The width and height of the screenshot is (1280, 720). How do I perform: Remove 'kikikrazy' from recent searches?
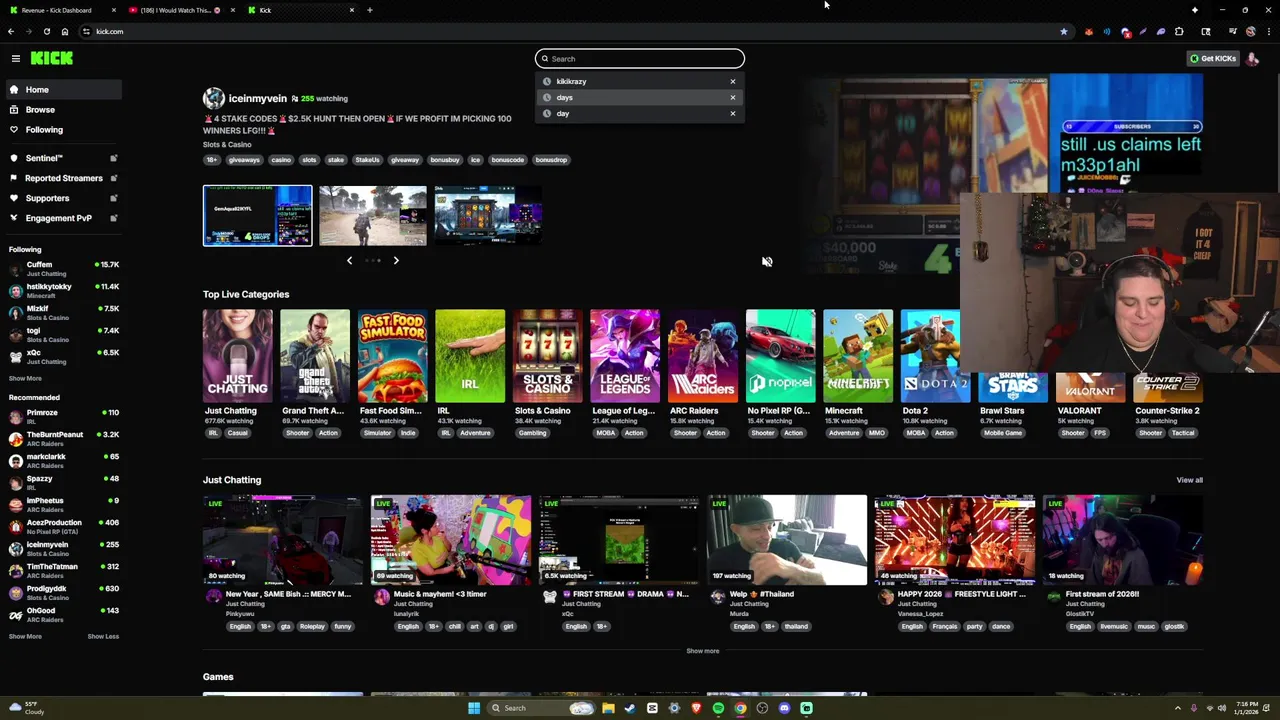(733, 82)
